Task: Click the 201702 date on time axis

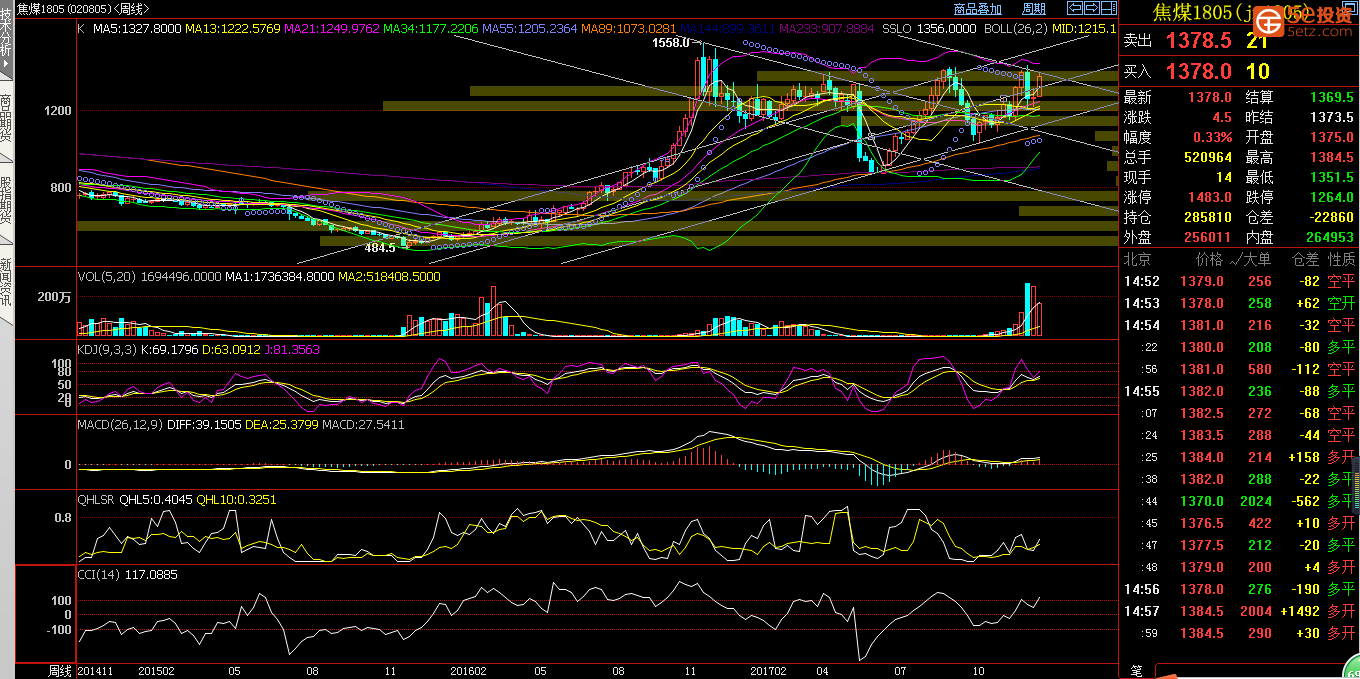Action: pos(768,671)
